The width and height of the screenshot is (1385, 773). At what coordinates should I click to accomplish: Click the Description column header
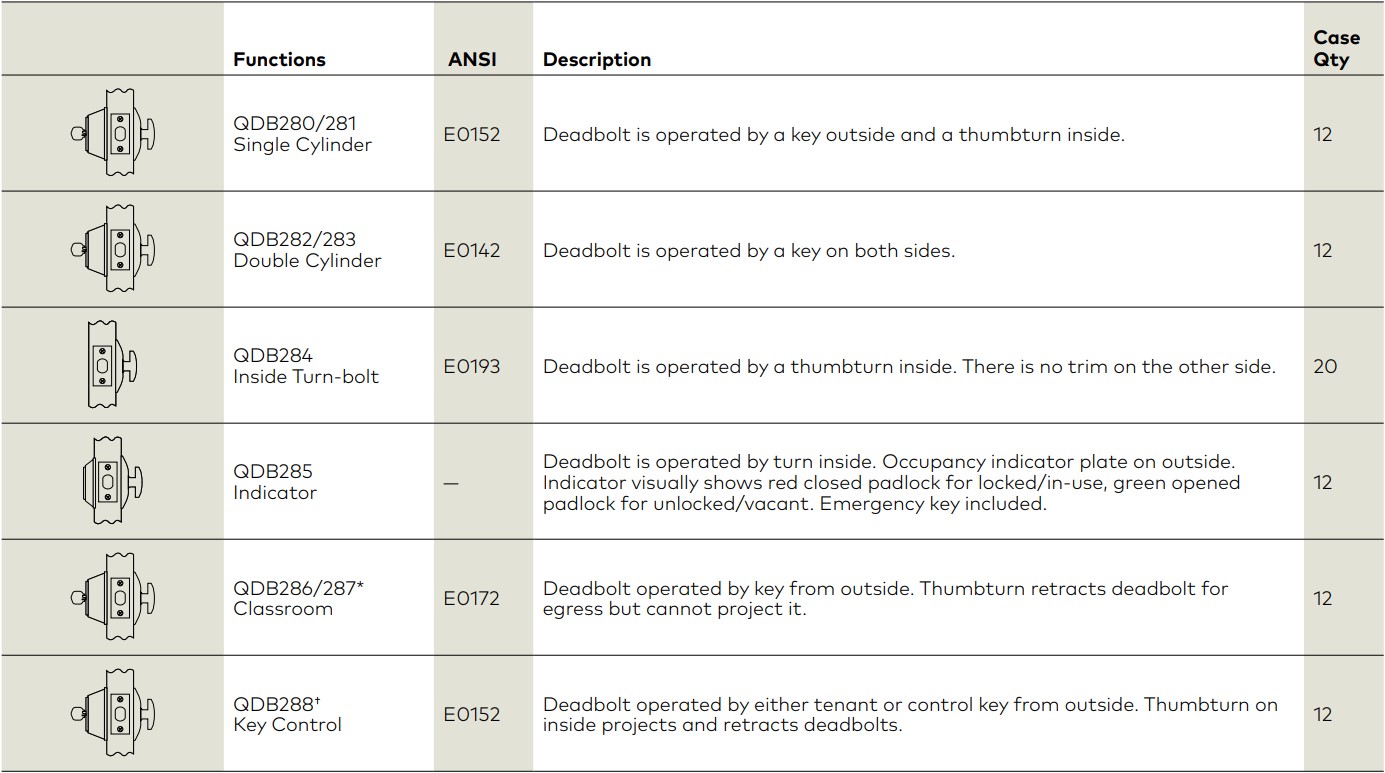tap(597, 59)
